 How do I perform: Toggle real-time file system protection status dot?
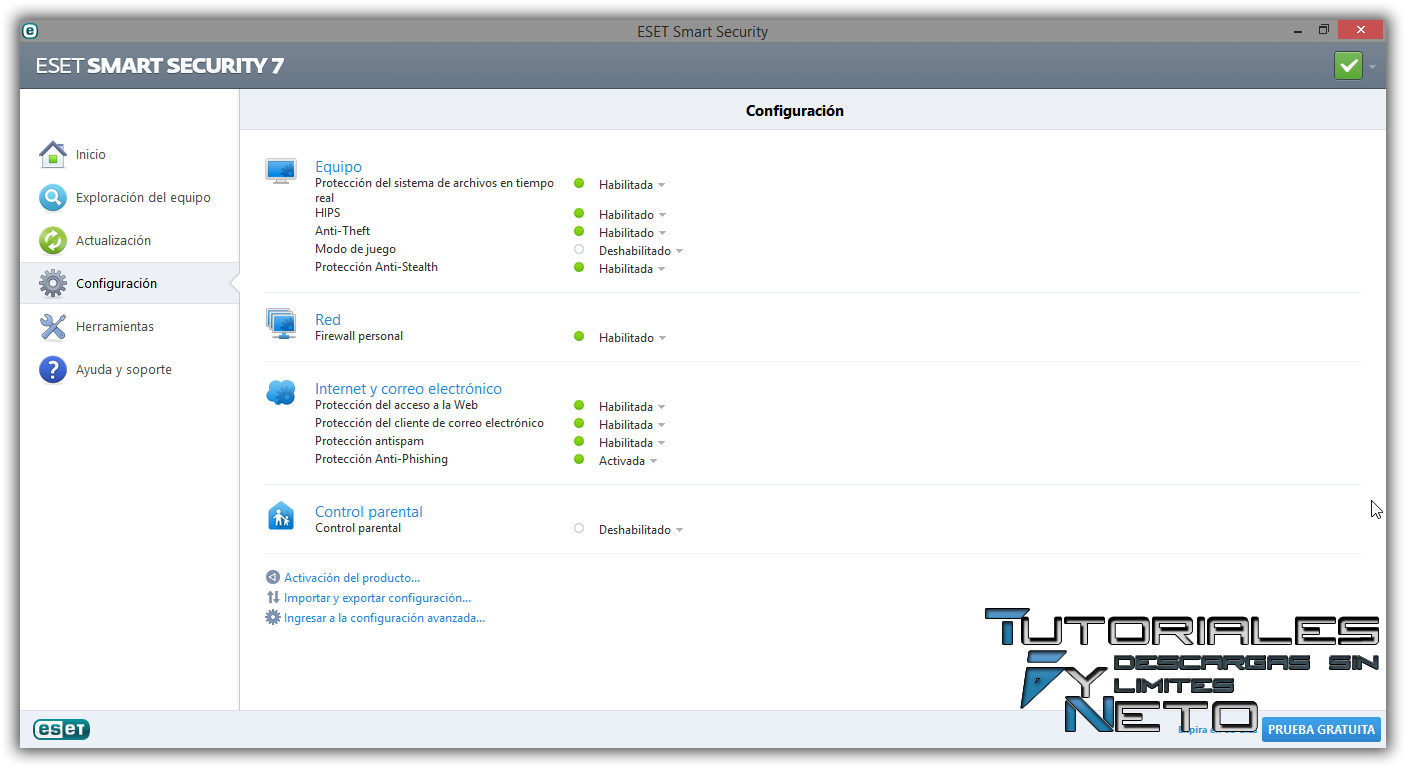[x=579, y=184]
